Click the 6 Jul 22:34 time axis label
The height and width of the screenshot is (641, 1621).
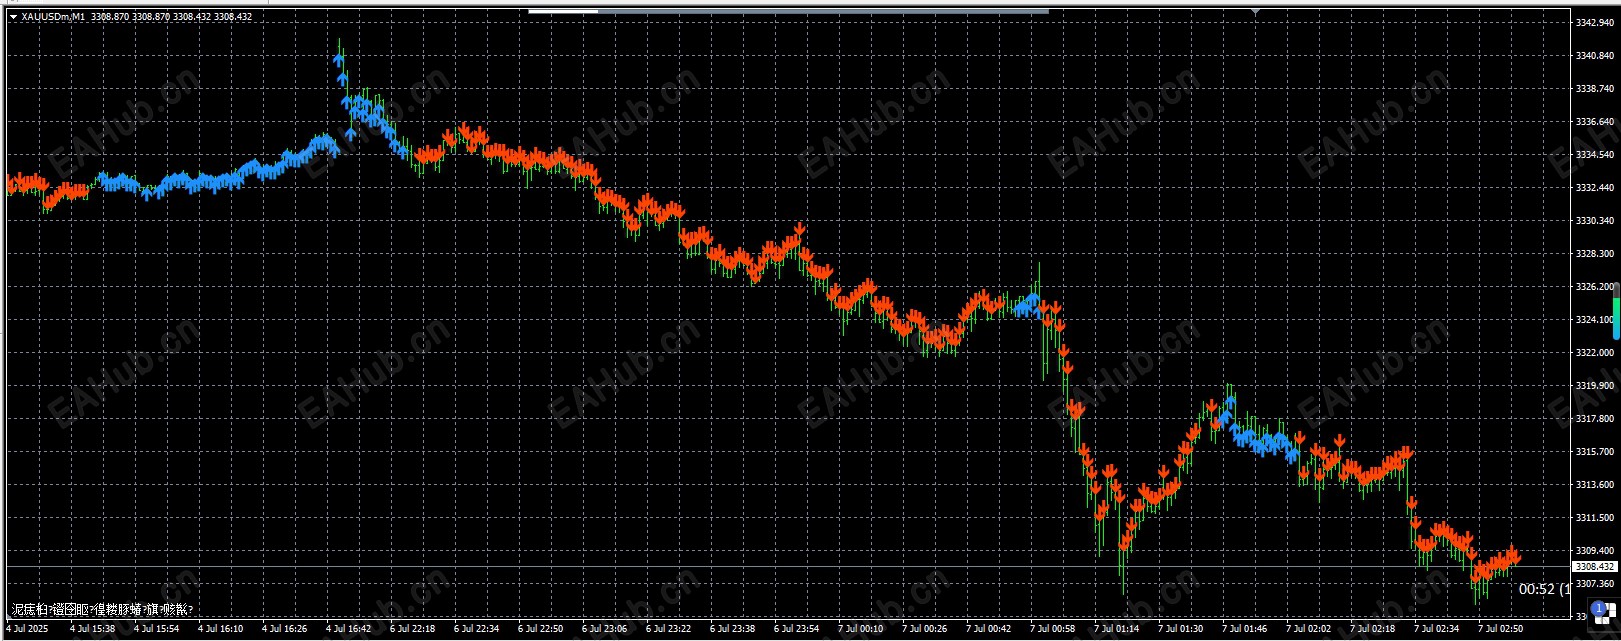point(476,629)
